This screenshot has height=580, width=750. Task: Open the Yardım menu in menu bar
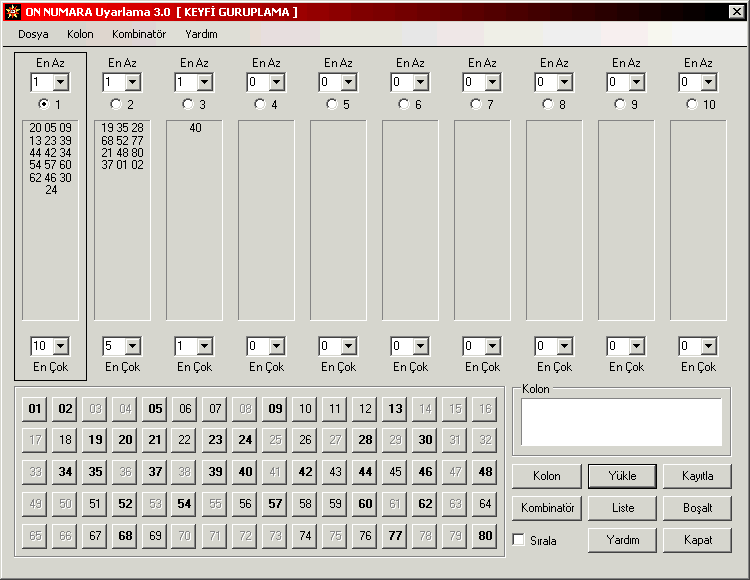point(201,34)
